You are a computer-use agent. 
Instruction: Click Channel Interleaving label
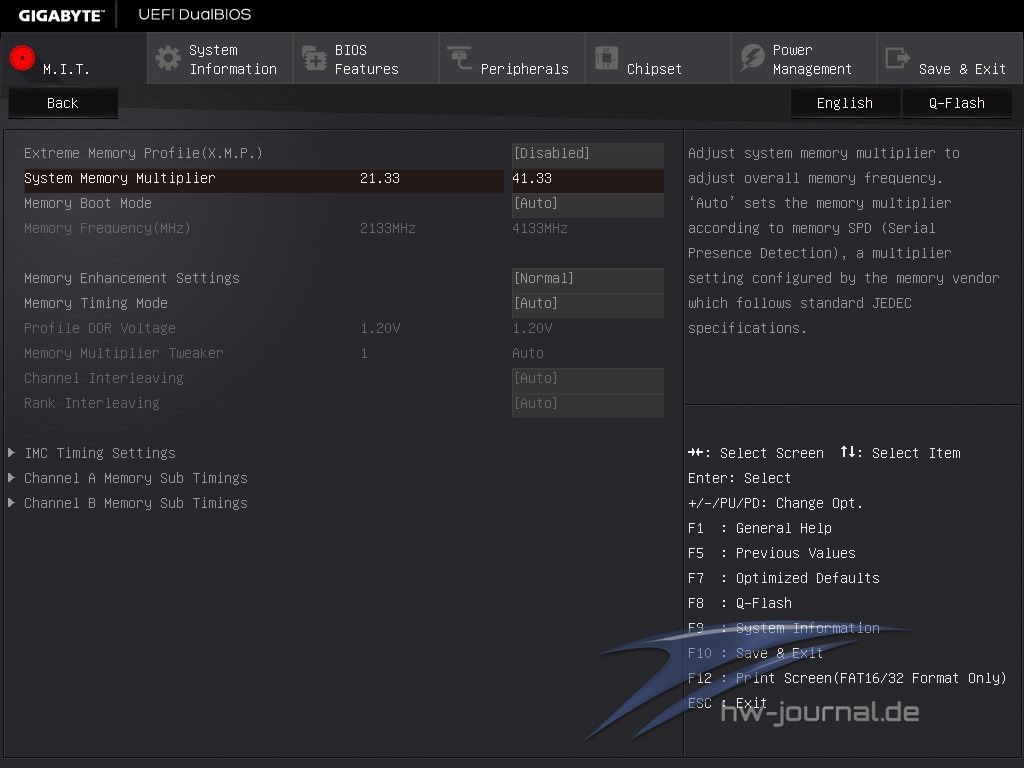(104, 379)
